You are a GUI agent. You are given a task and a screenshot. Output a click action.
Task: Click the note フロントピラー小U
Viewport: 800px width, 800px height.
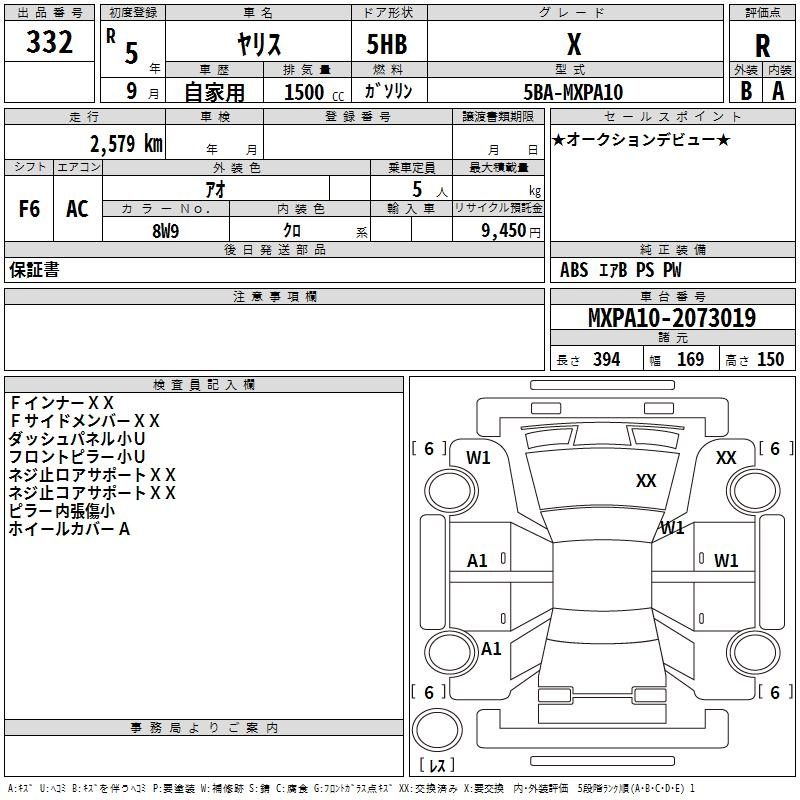[x=77, y=457]
